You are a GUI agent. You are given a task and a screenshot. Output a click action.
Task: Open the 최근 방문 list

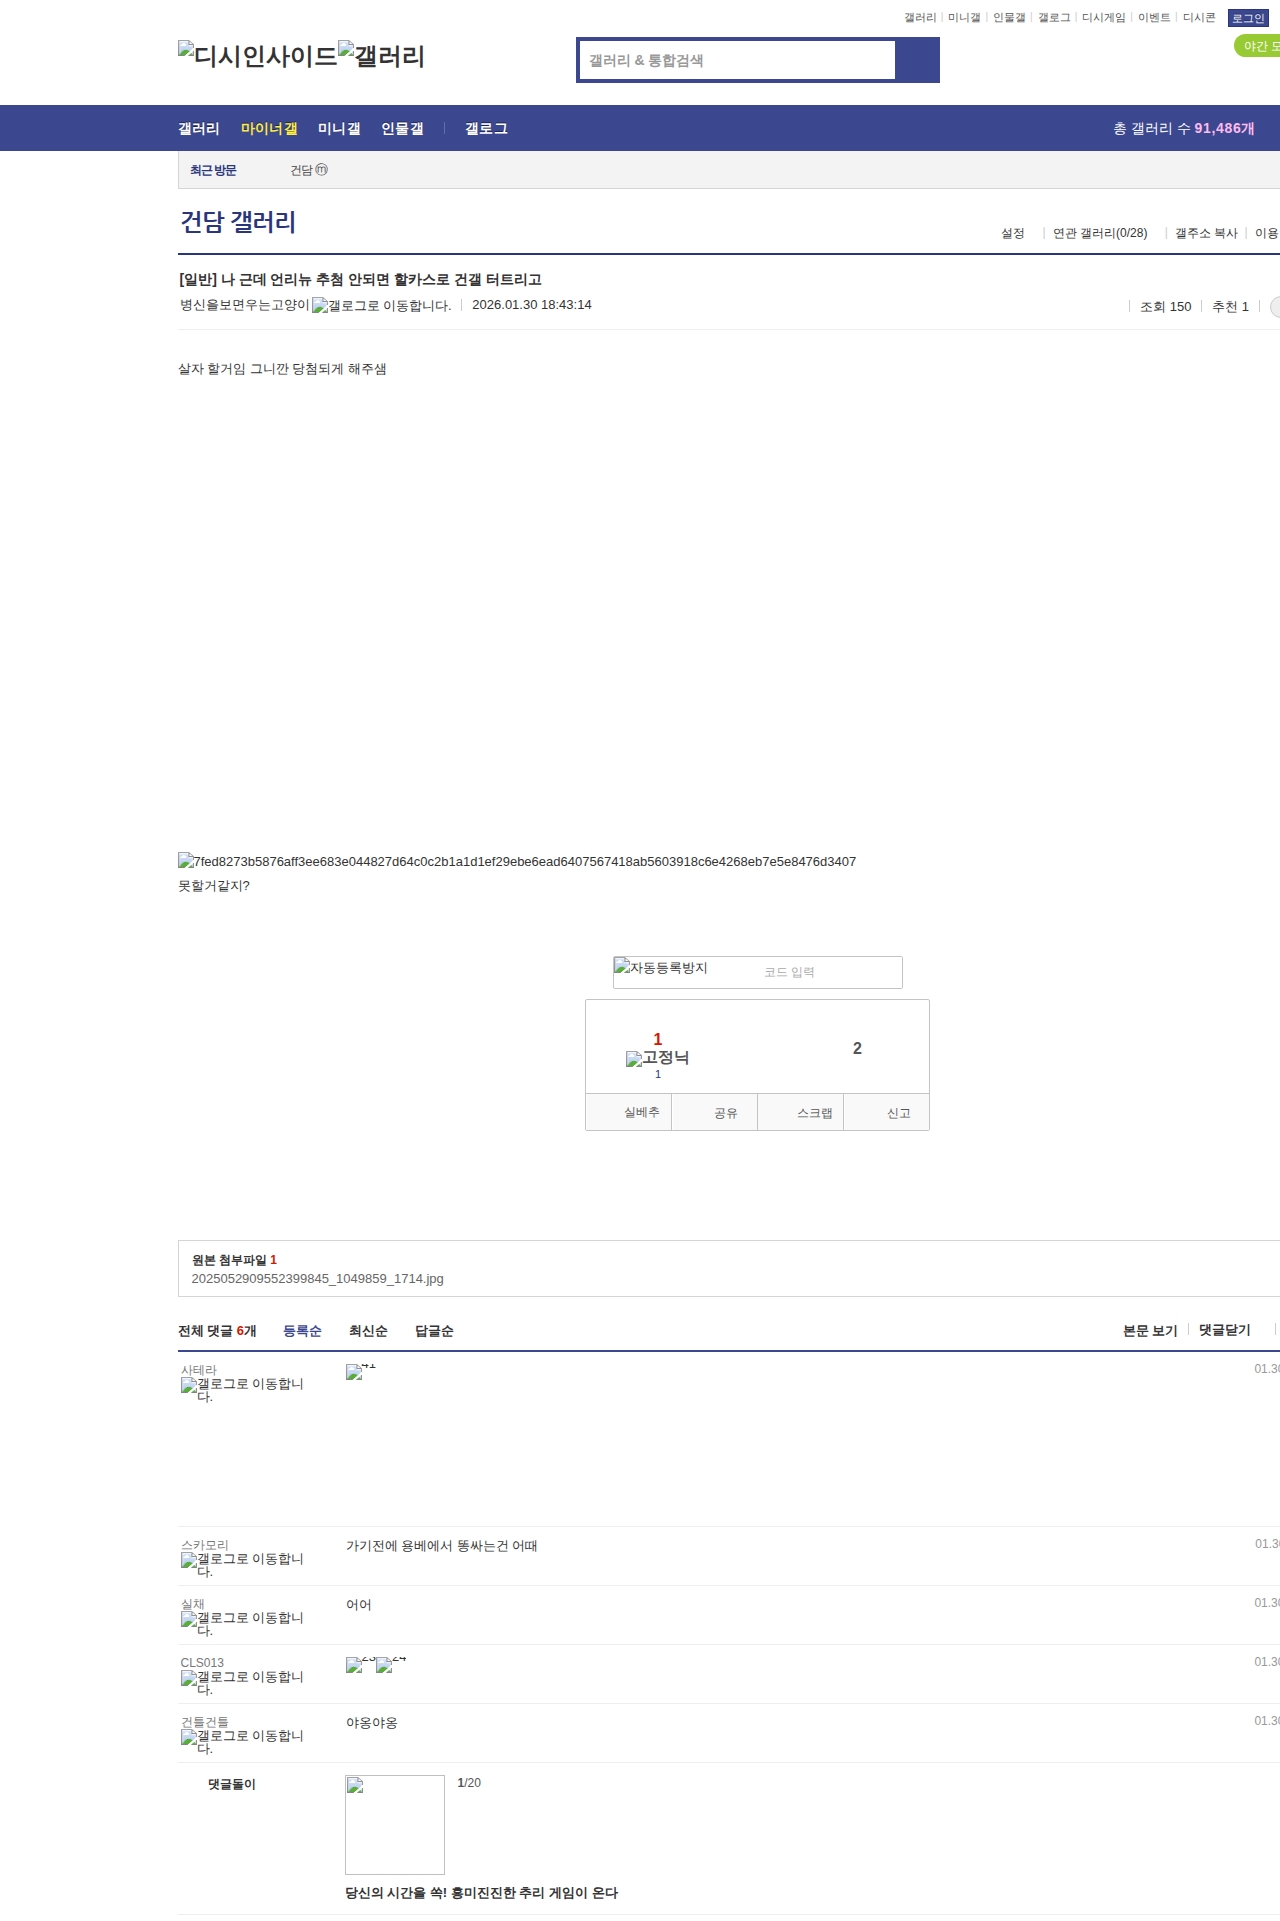[x=213, y=170]
